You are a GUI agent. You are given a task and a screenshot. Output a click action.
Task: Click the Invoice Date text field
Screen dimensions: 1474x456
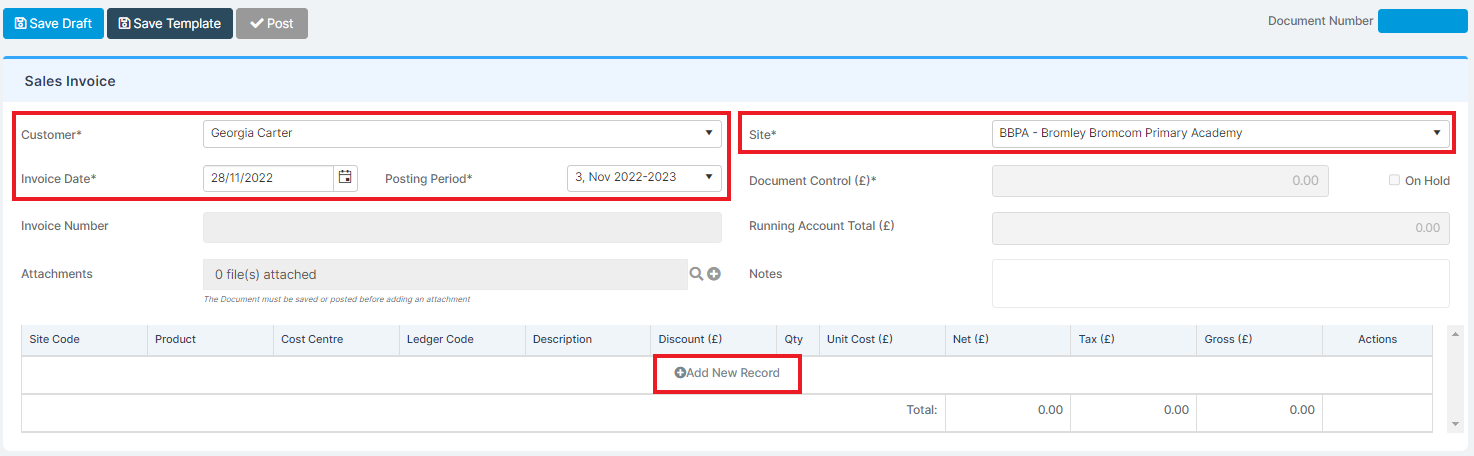(268, 178)
